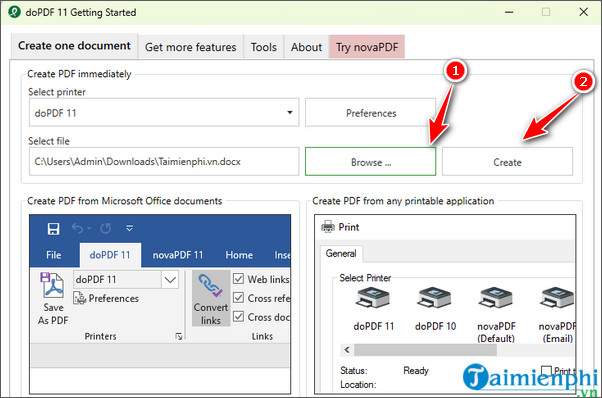The image size is (602, 398).
Task: Click the printer list left scroll arrow
Action: 347,350
